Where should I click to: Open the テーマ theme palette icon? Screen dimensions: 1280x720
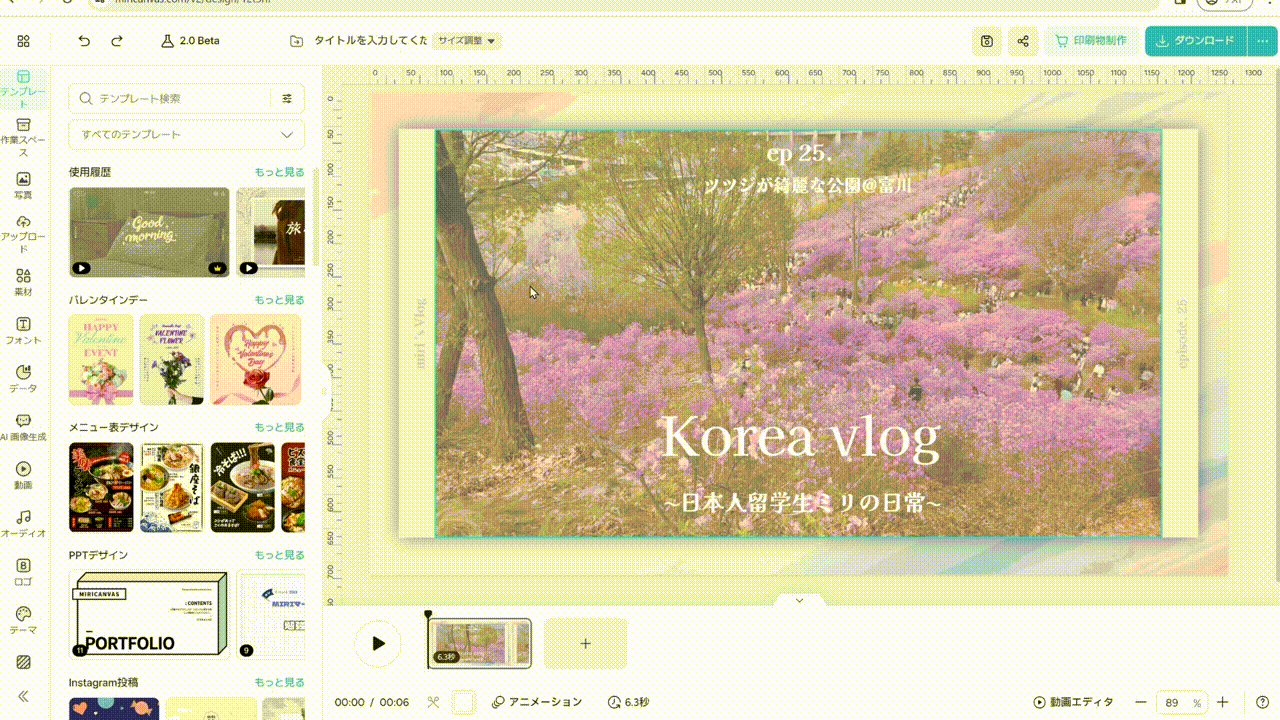point(23,621)
